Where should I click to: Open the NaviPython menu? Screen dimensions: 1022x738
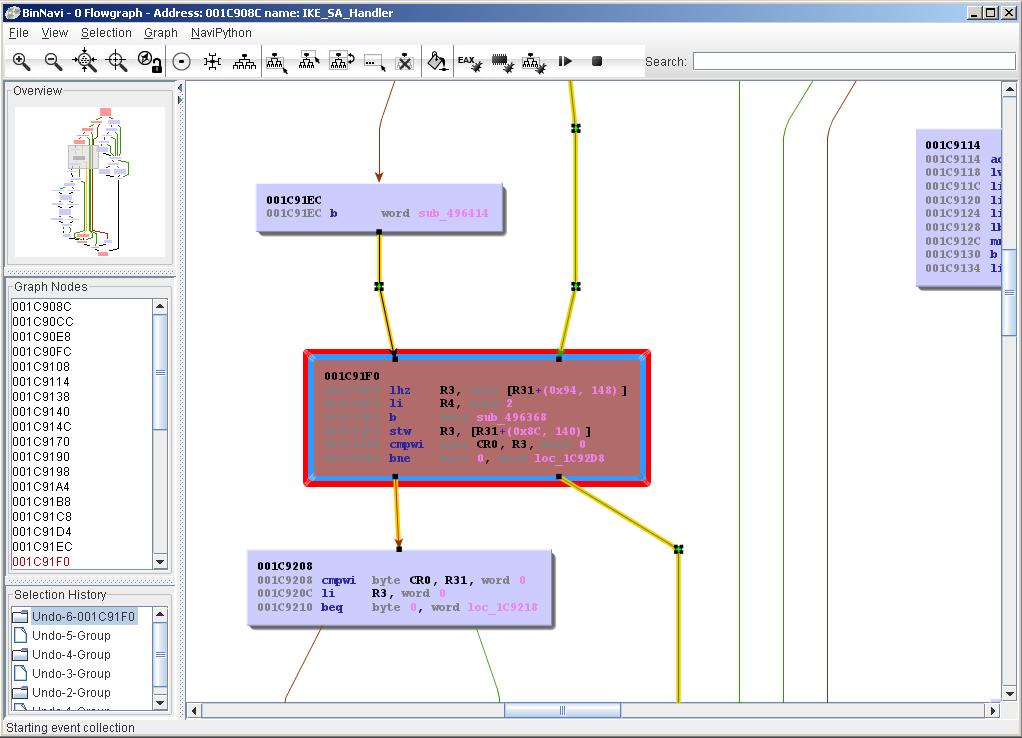click(221, 33)
